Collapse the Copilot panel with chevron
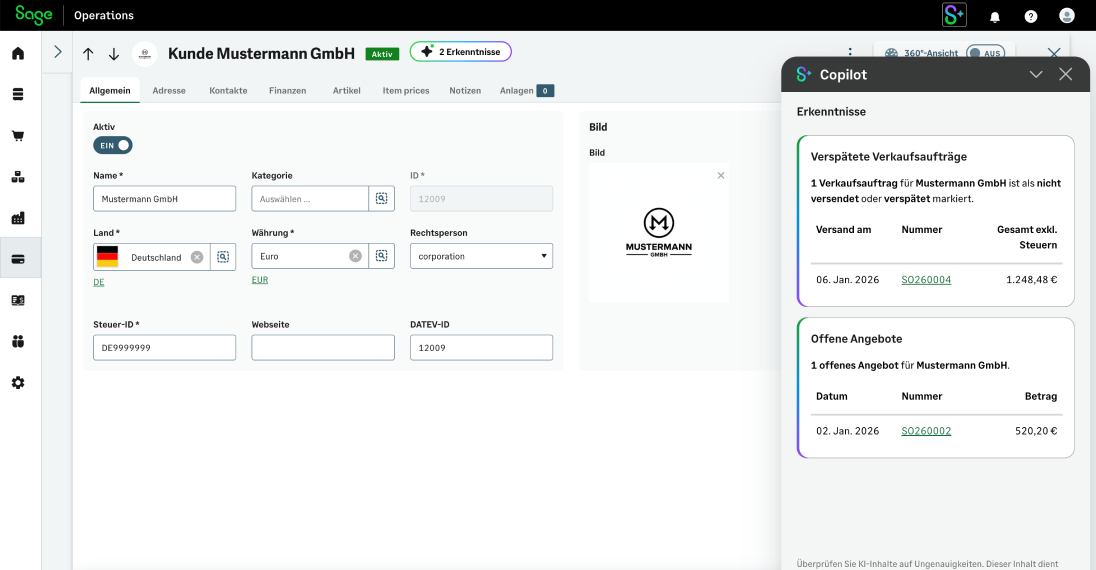1096x570 pixels. tap(1036, 75)
